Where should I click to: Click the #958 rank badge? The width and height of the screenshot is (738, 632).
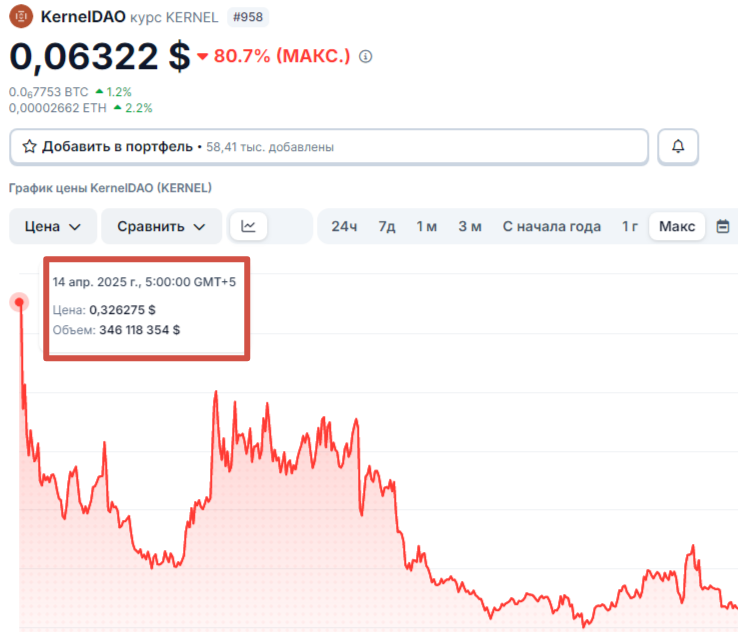pos(248,17)
